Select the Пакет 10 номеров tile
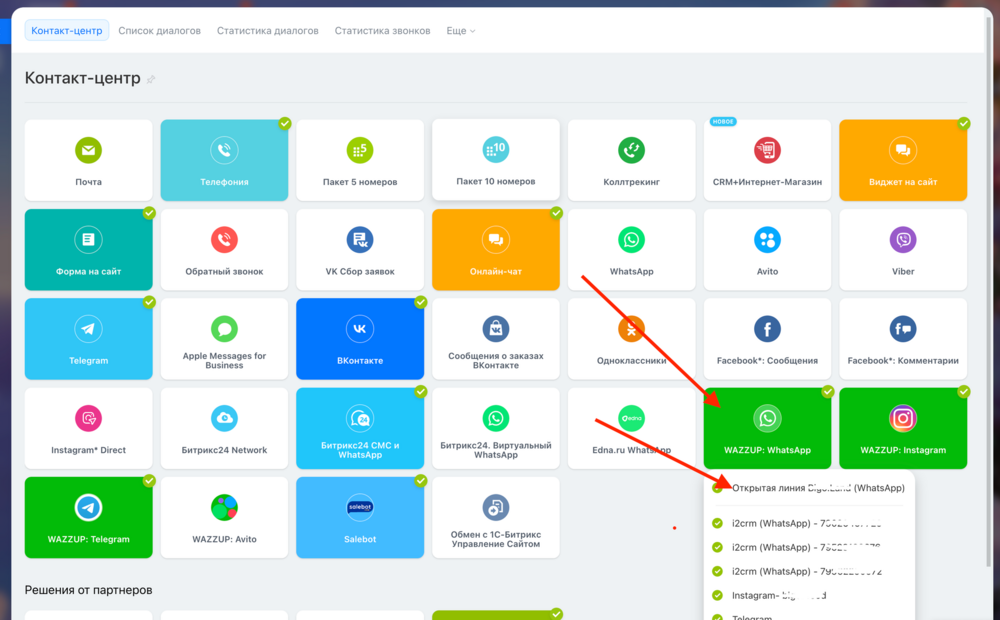 click(496, 159)
